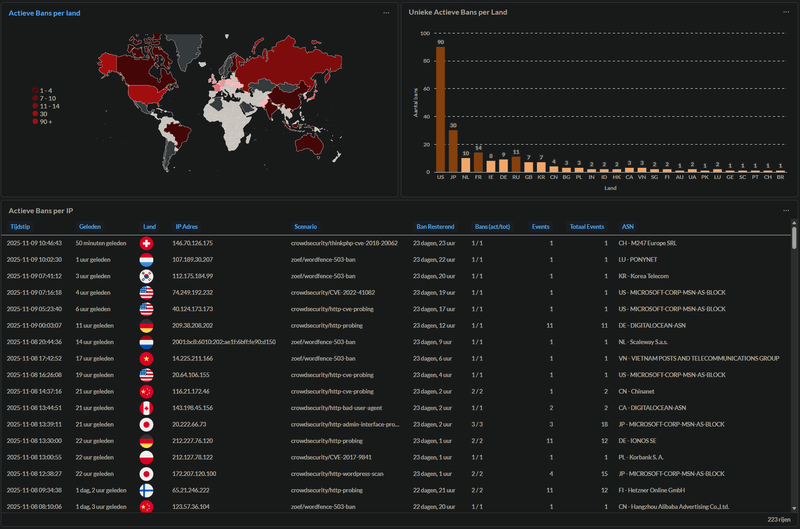Click the German flag for 209.38.208.202
Image resolution: width=800 pixels, height=529 pixels.
pos(146,325)
